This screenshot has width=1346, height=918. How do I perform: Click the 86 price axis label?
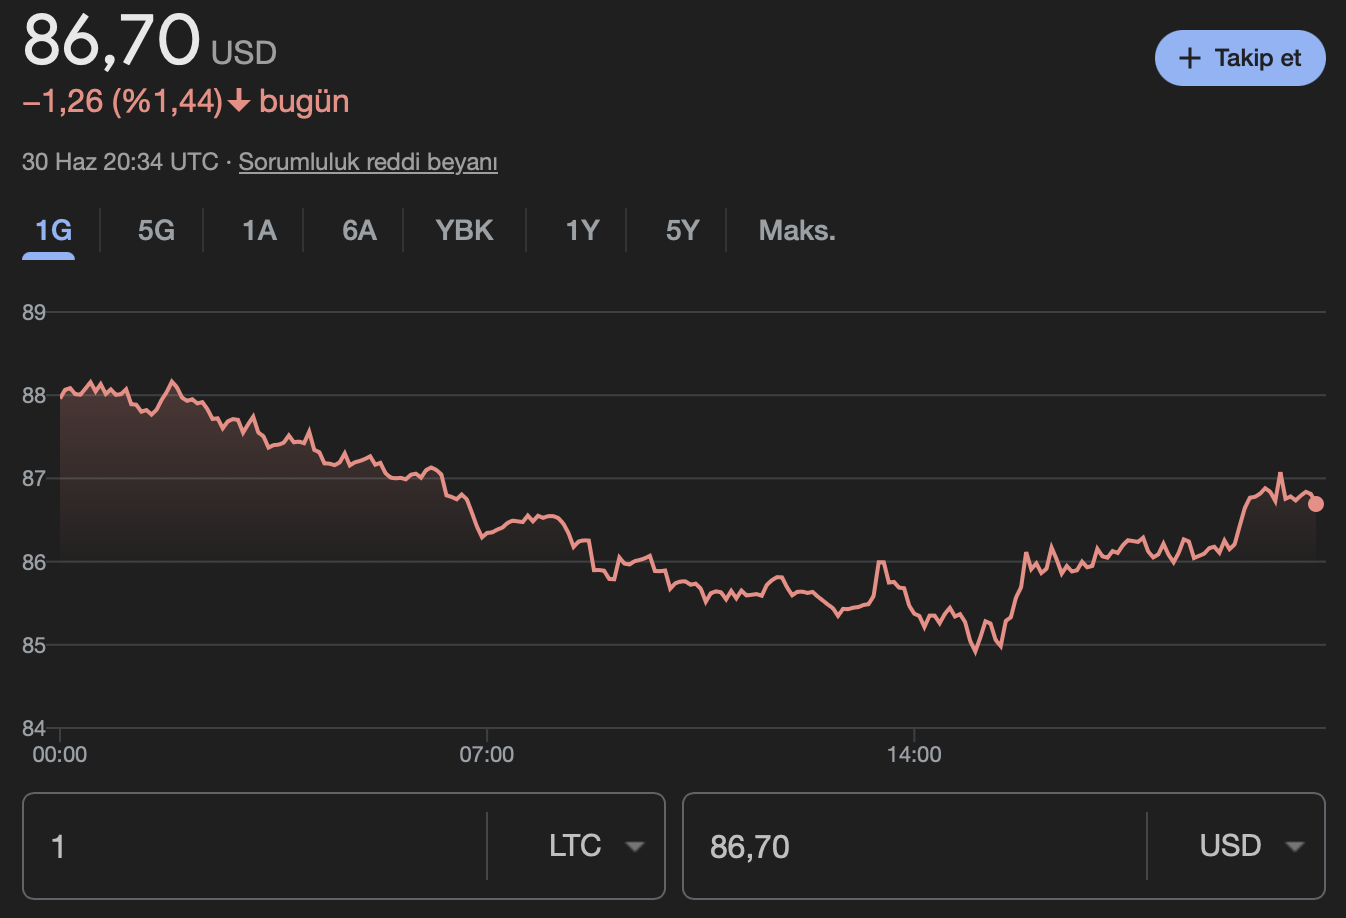(34, 562)
